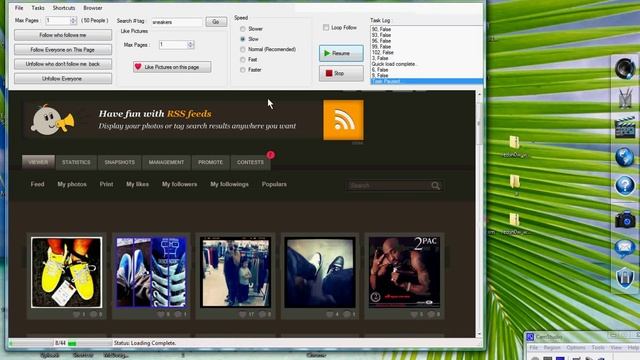Open the Tasks menu

pyautogui.click(x=38, y=8)
